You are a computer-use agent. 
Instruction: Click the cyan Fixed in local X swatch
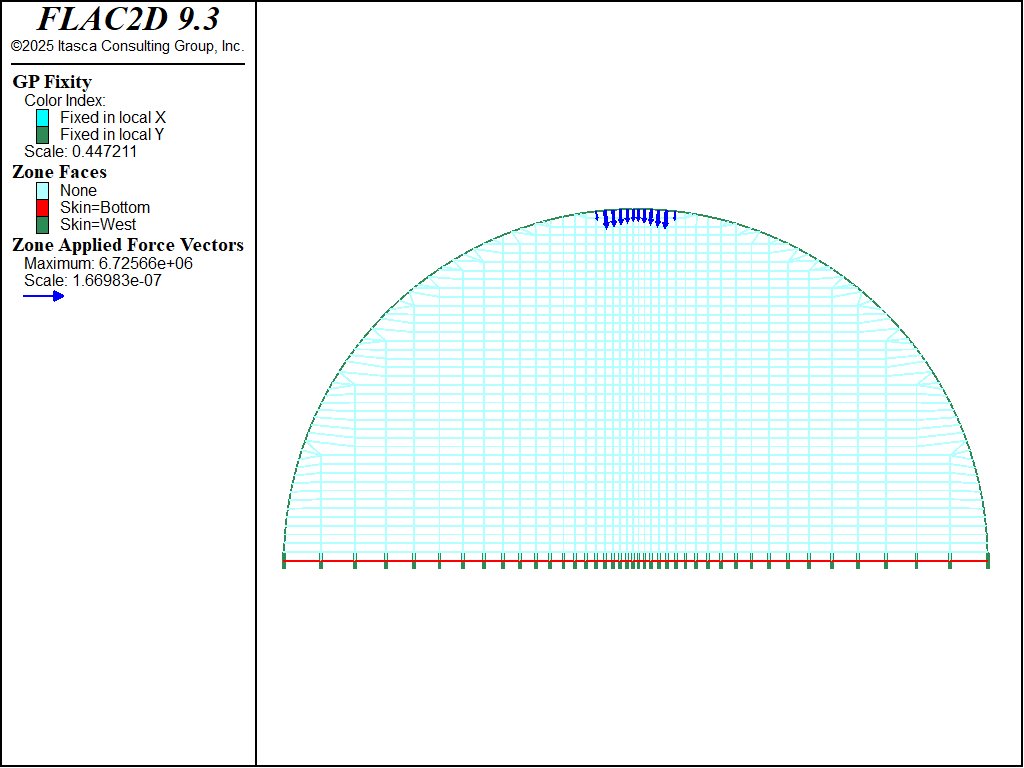42,118
